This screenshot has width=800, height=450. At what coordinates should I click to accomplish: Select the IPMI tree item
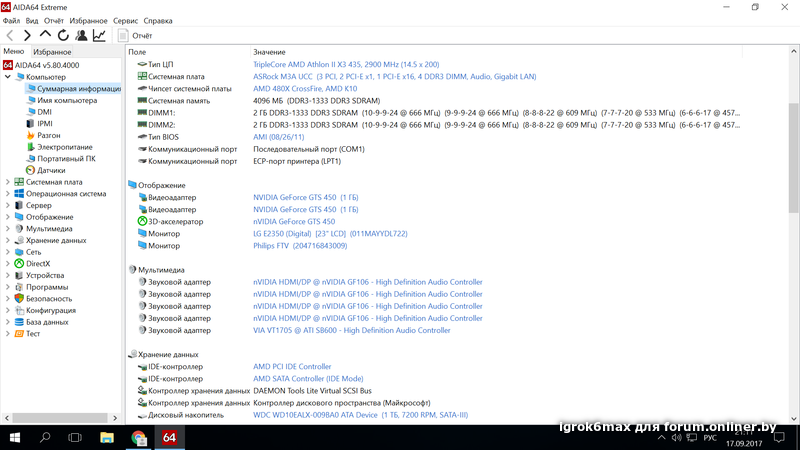[x=44, y=123]
